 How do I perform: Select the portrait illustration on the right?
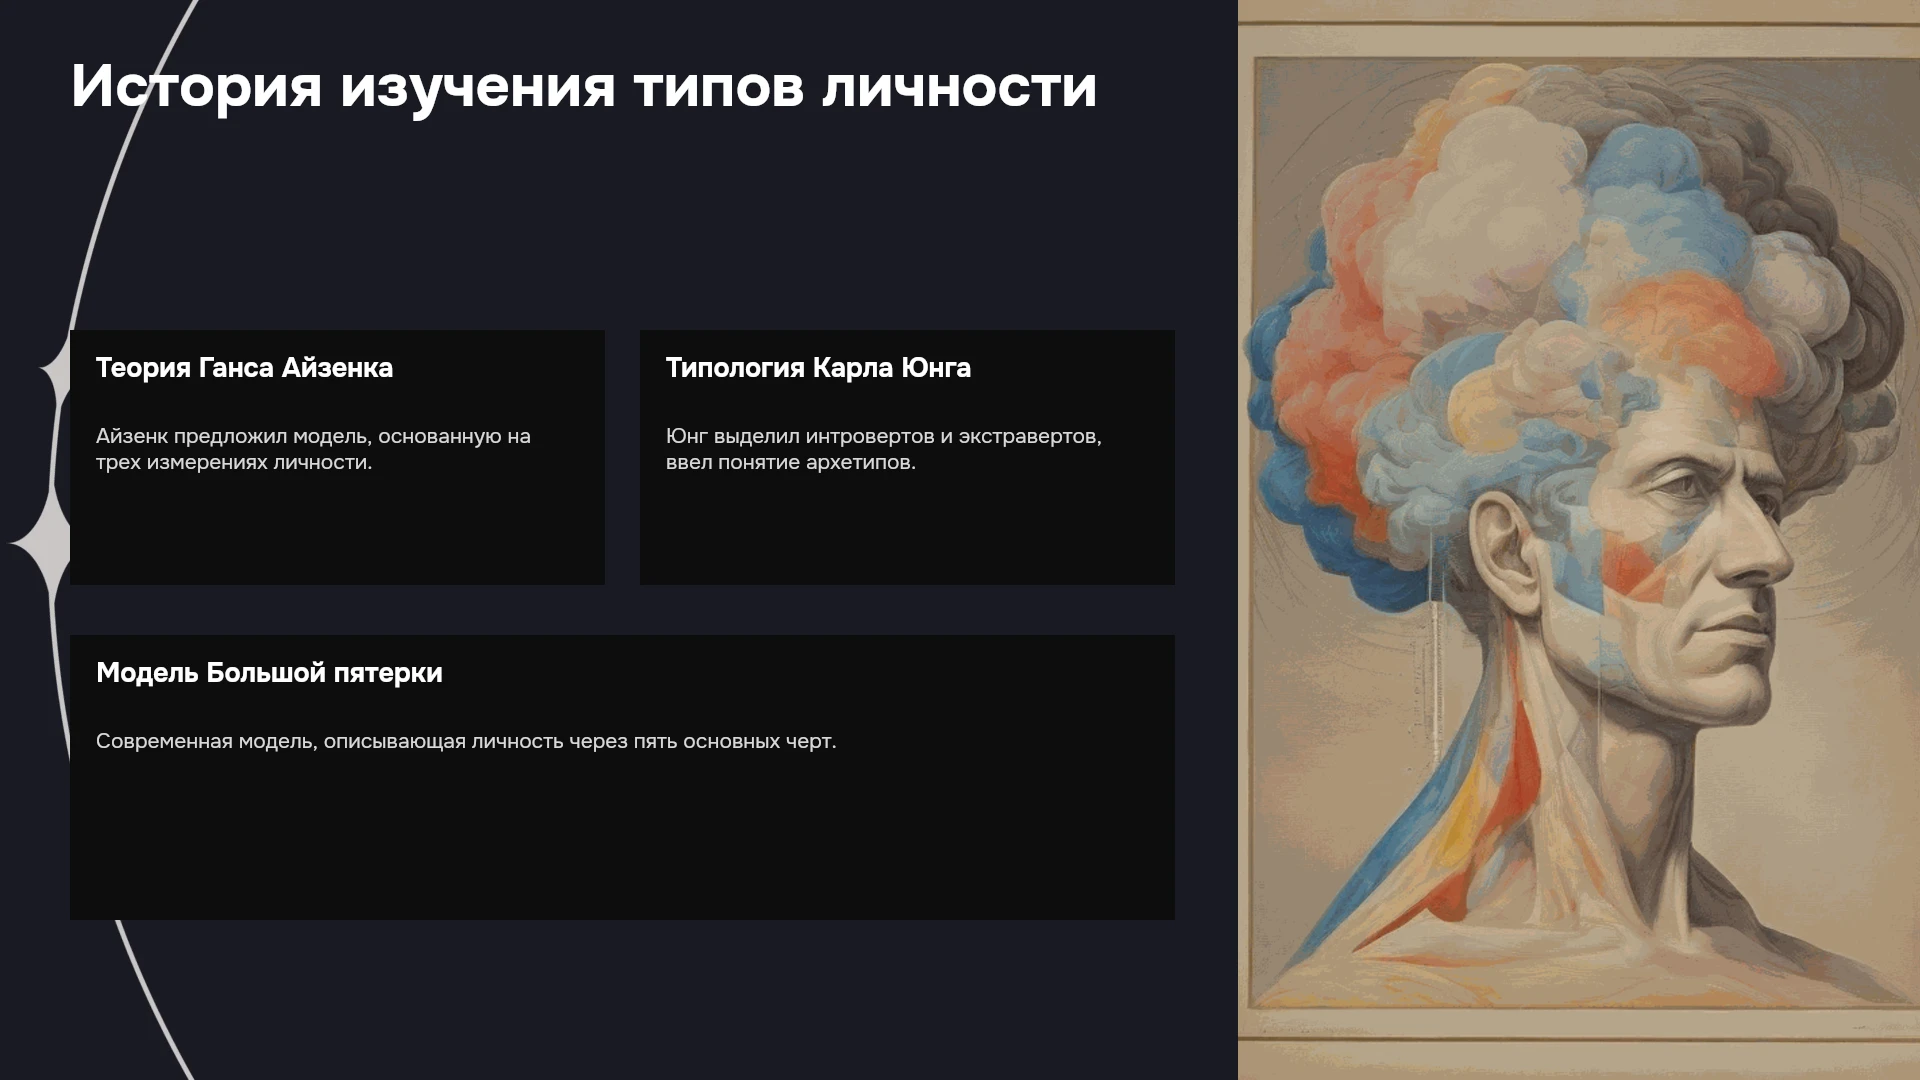(x=1579, y=540)
